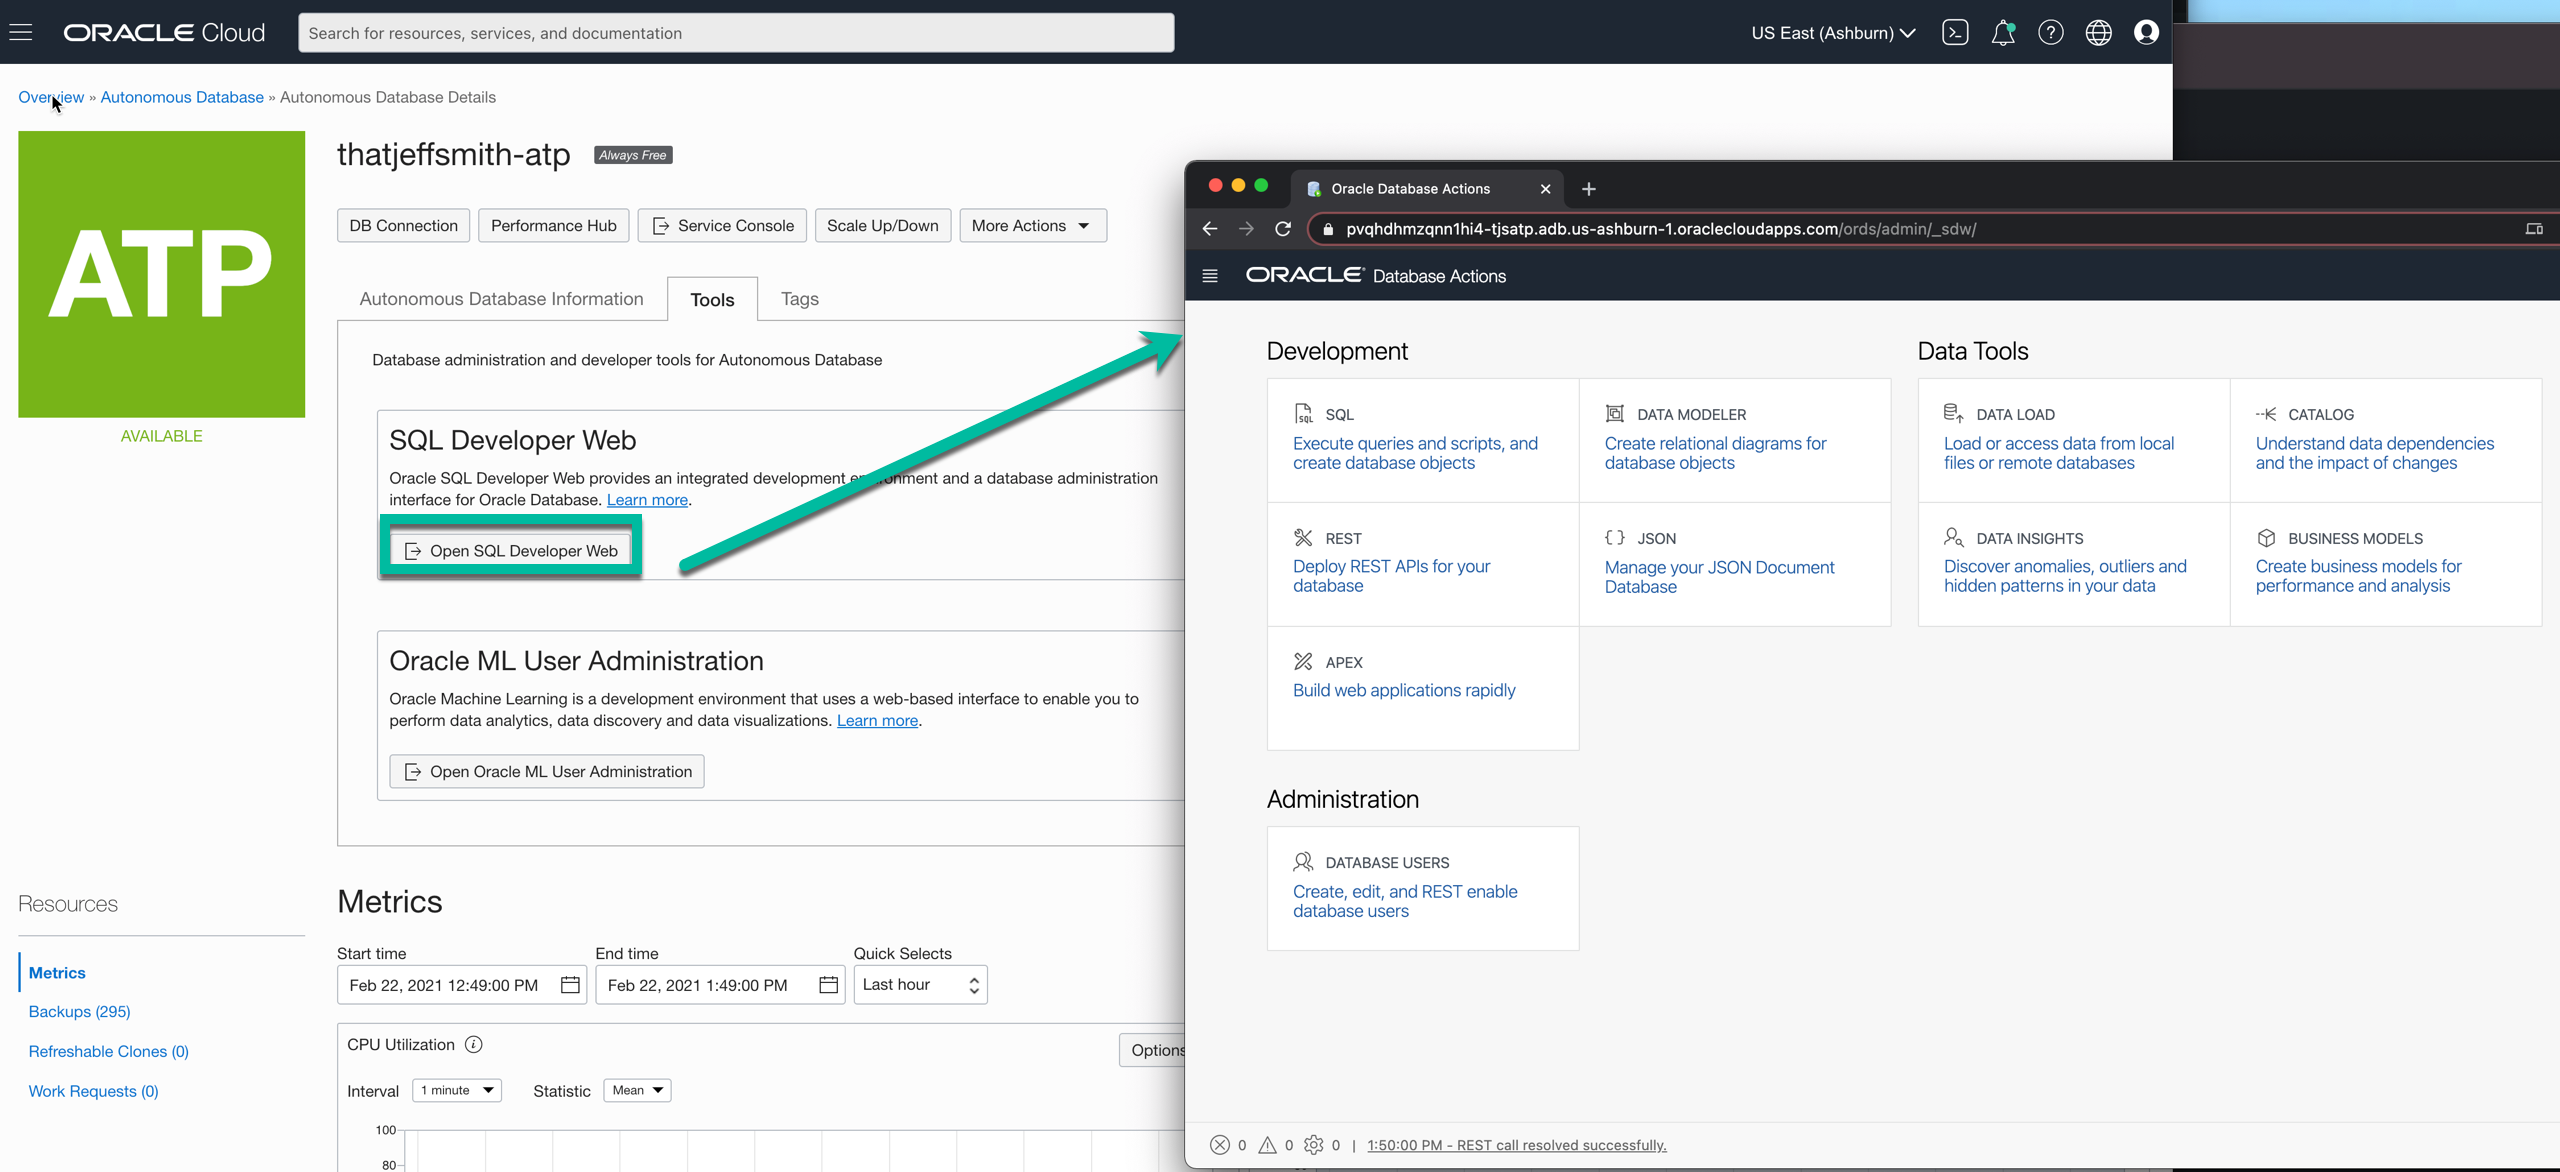Follow Autonomous Database breadcrumb link
Screen dimensions: 2560x1172
point(182,97)
